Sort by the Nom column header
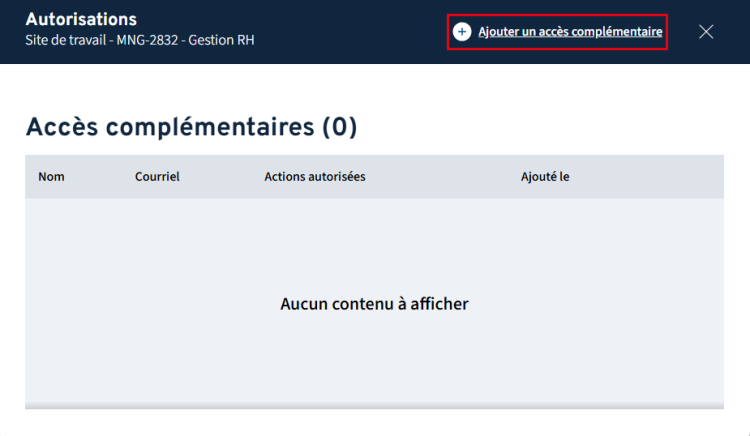Image resolution: width=750 pixels, height=436 pixels. pyautogui.click(x=51, y=177)
